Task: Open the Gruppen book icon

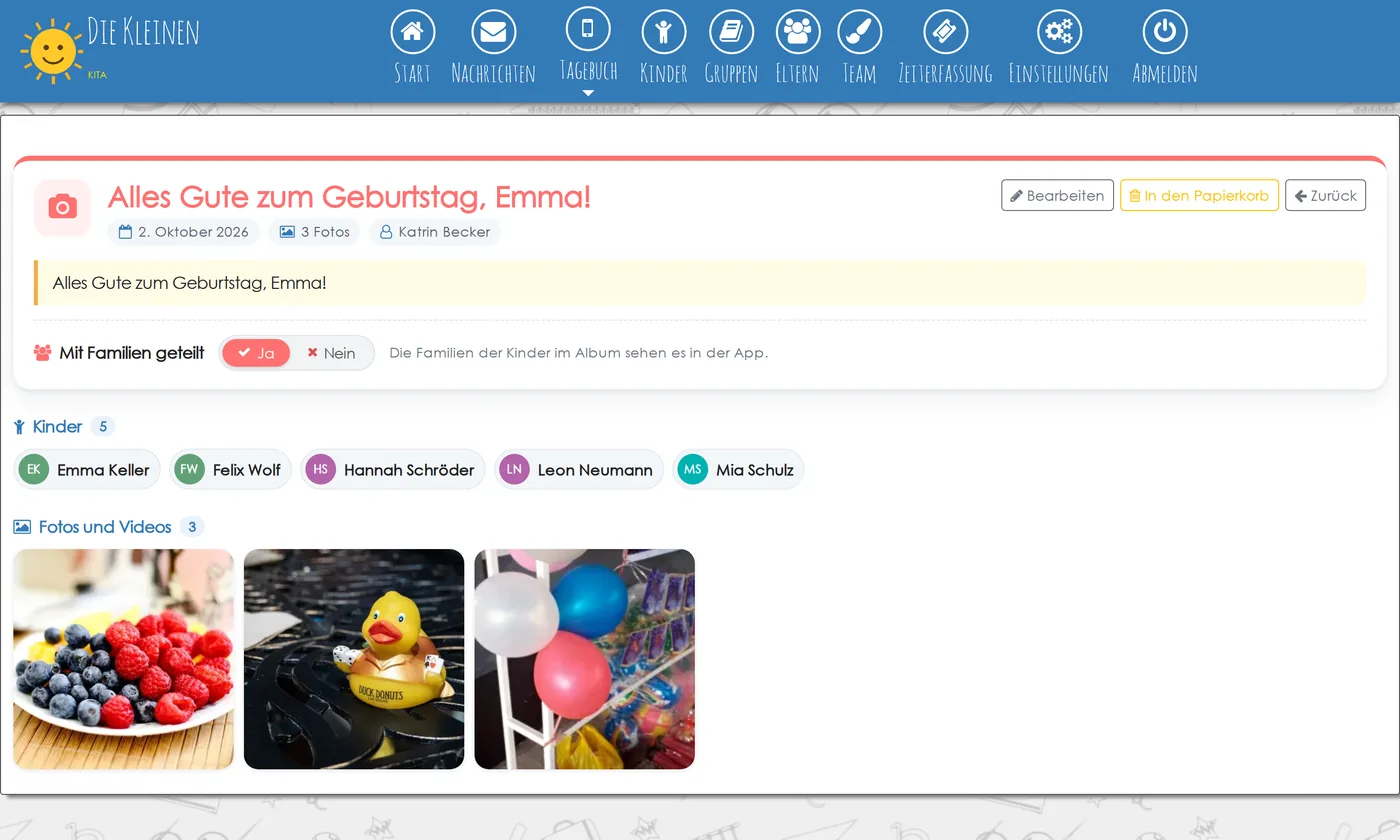Action: [x=731, y=32]
